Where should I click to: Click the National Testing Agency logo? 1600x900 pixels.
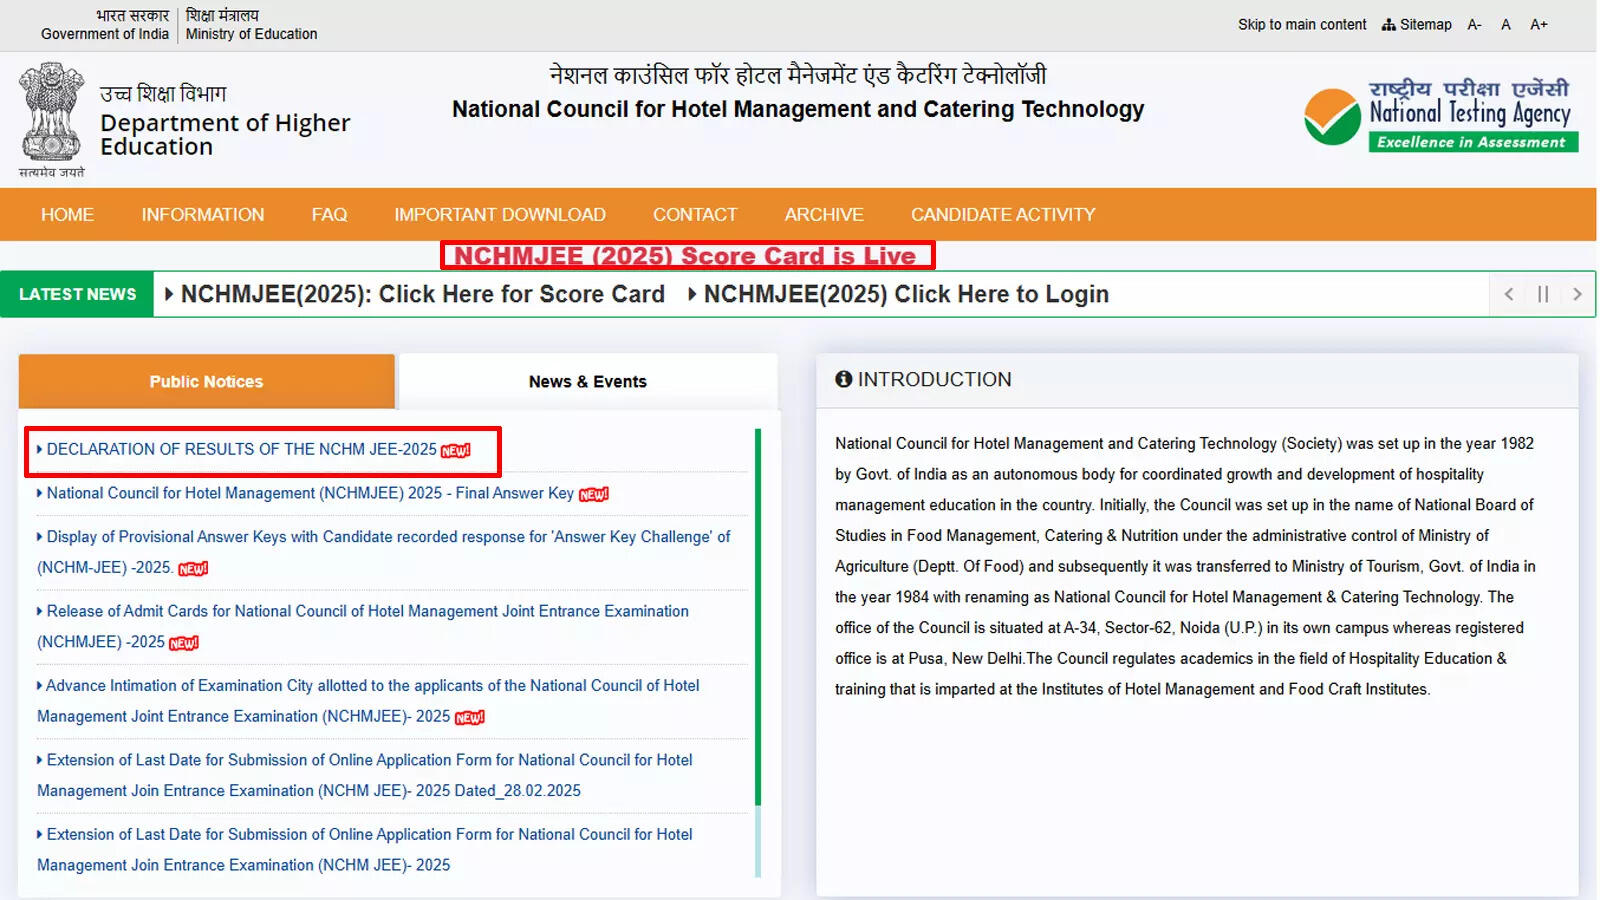pos(1440,115)
